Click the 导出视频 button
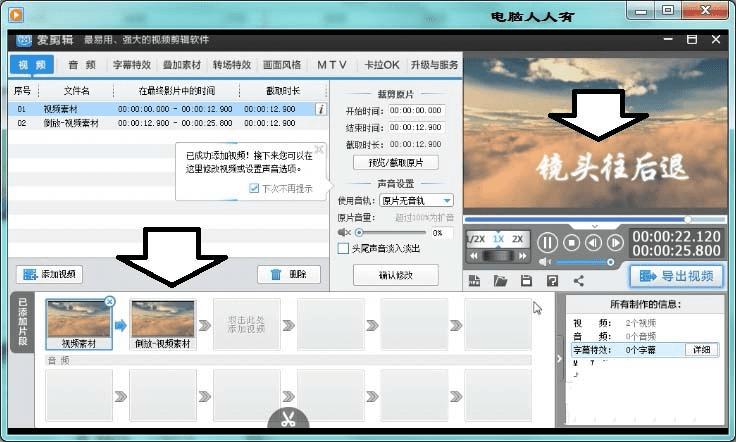This screenshot has width=736, height=442. 676,276
